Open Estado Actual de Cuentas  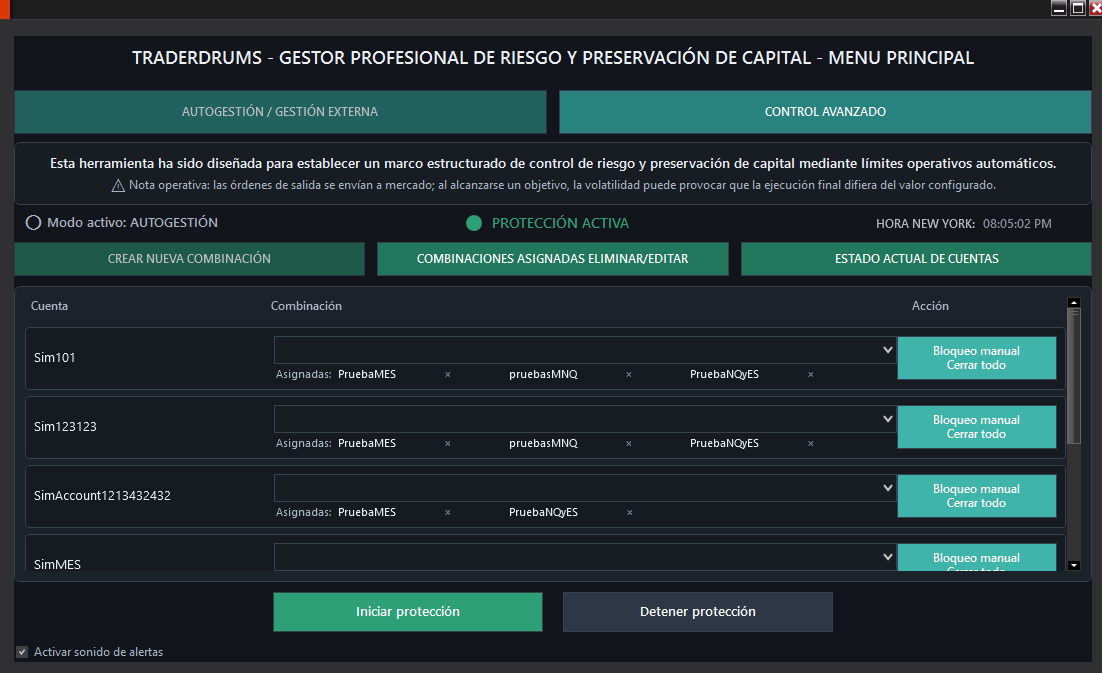(x=916, y=259)
